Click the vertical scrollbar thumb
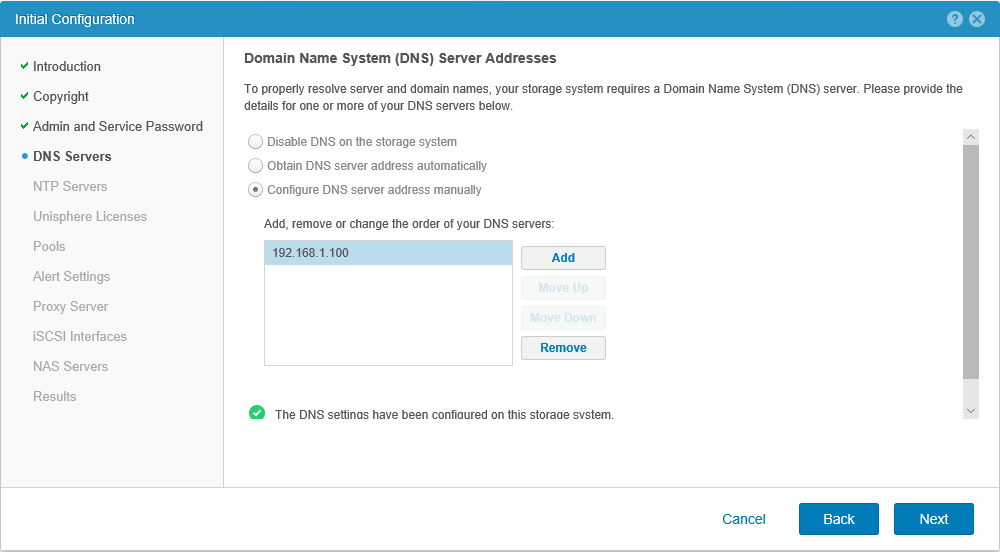This screenshot has height=552, width=1000. point(971,262)
